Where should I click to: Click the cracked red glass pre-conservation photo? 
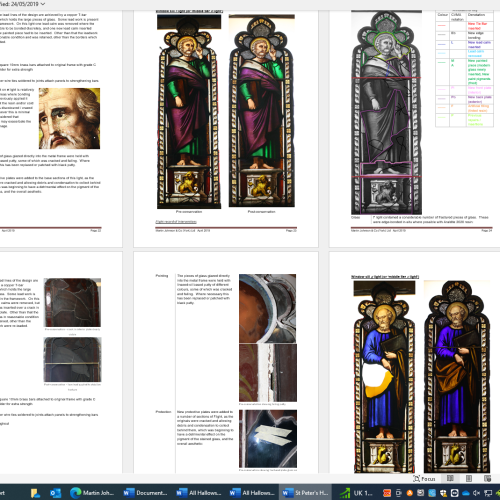coord(72,302)
